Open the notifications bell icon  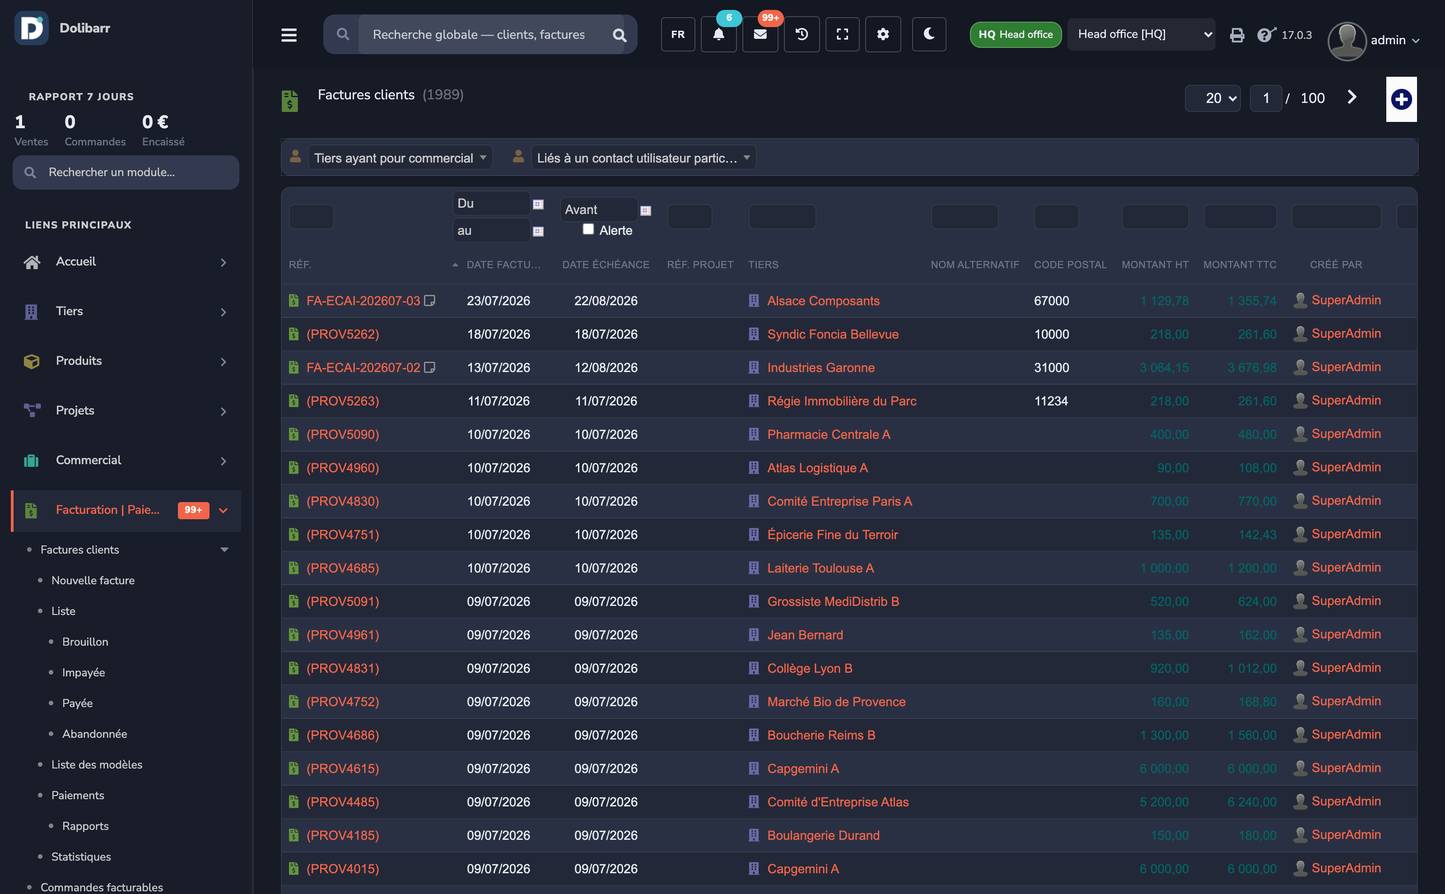[x=719, y=34]
